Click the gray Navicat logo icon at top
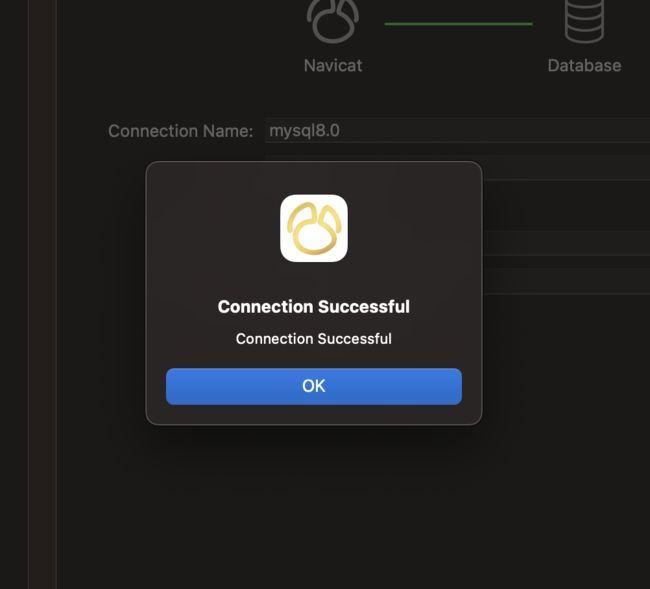This screenshot has height=589, width=650. tap(333, 21)
